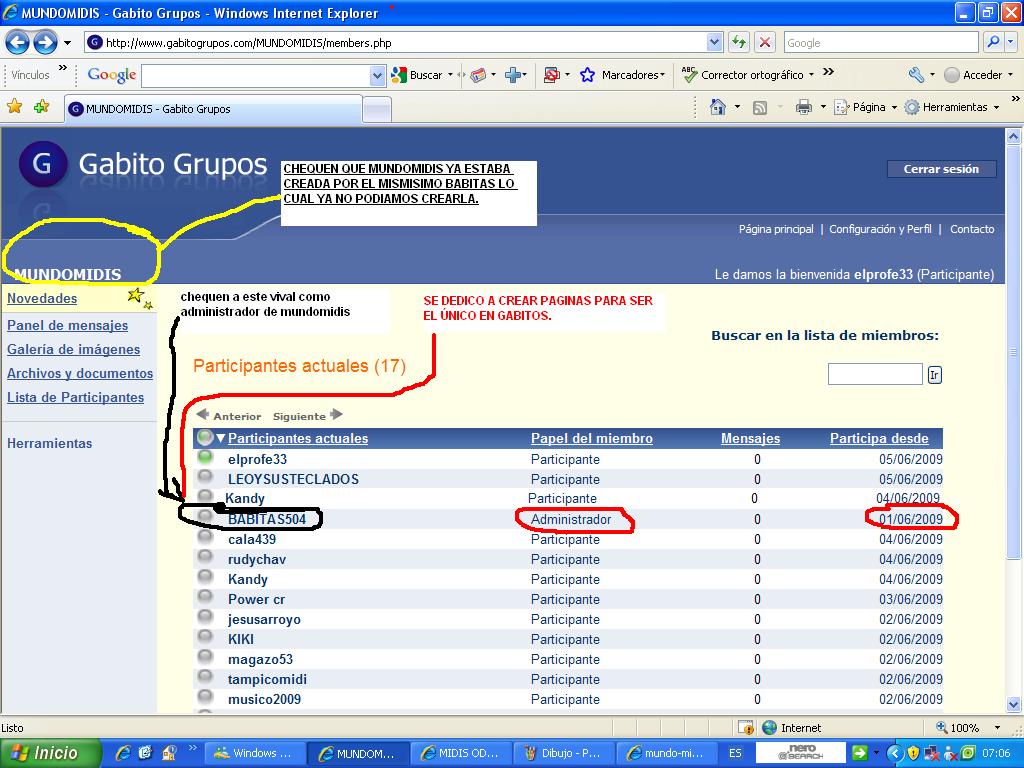Sort by Papel del miembro column
The height and width of the screenshot is (768, 1024).
(592, 438)
